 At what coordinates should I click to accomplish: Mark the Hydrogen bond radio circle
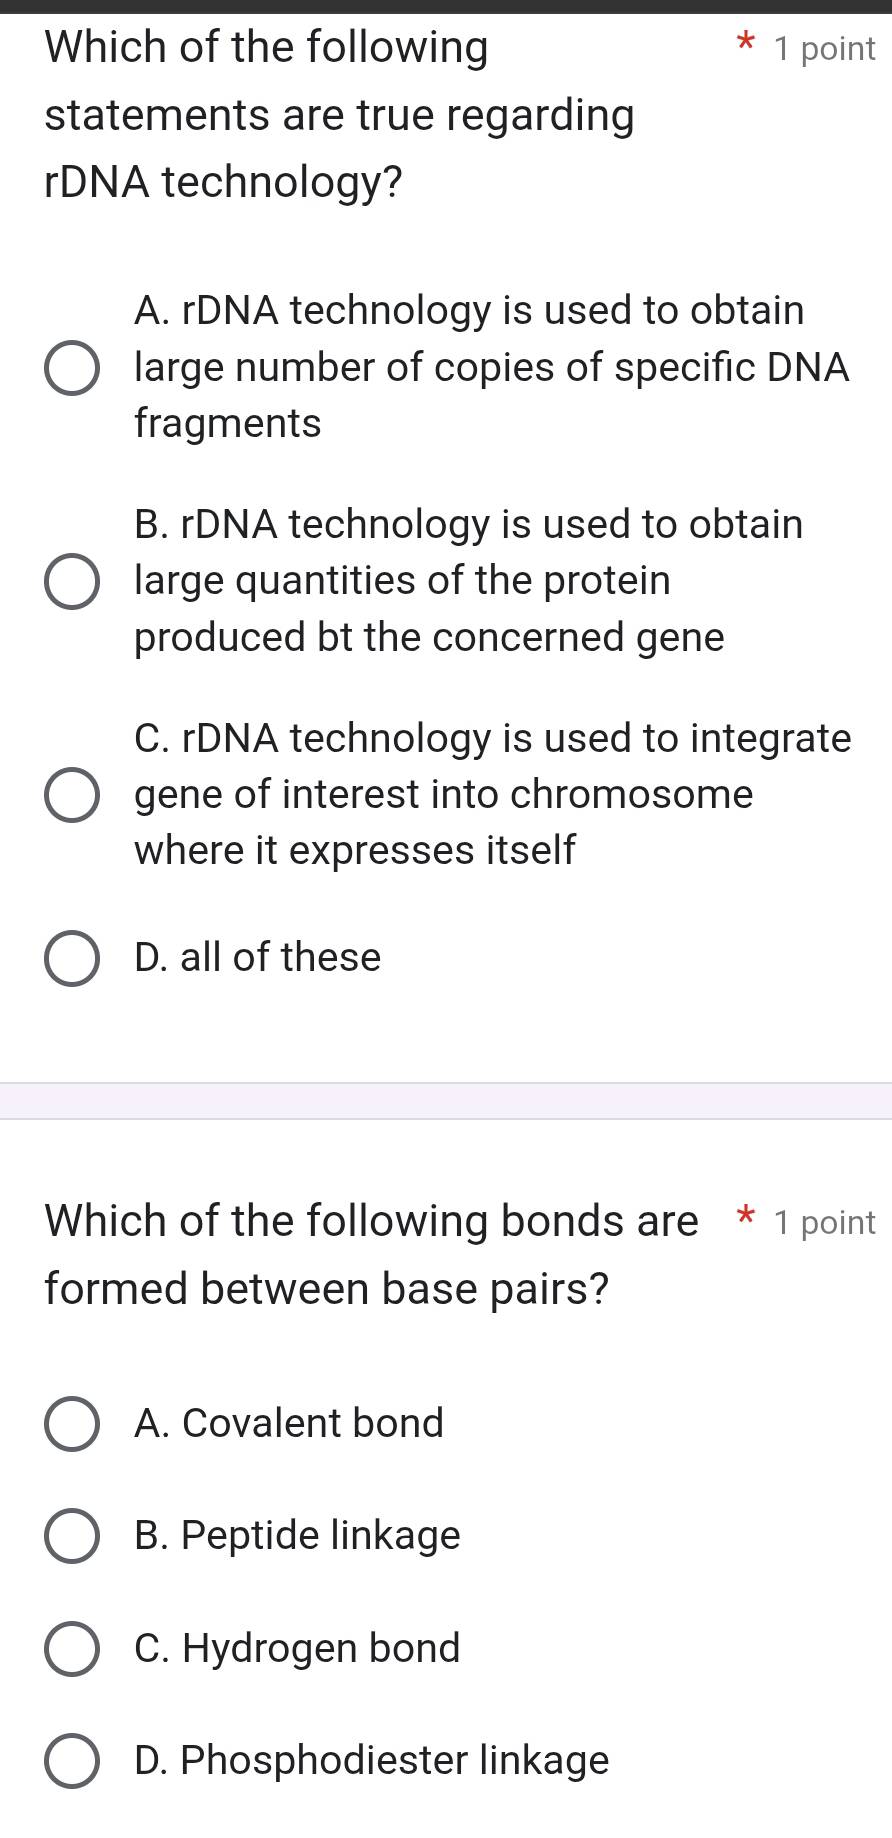(x=72, y=1649)
